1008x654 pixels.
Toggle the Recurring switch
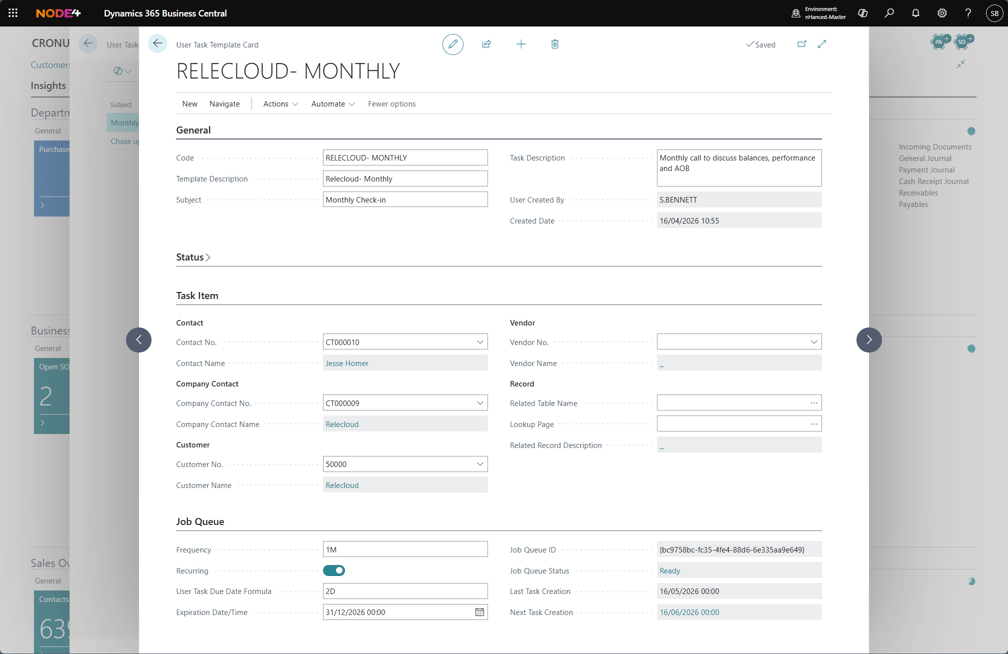[x=334, y=570]
